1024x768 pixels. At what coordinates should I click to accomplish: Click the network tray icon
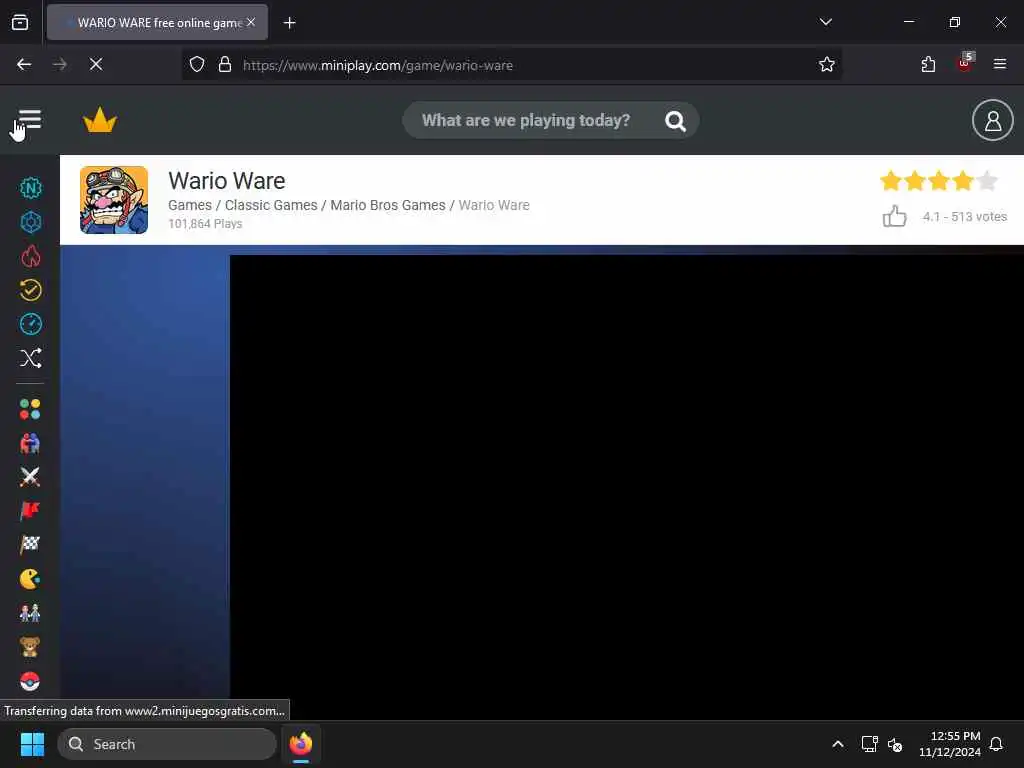coord(869,744)
